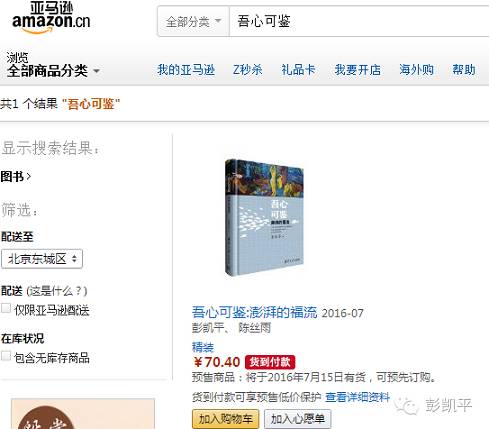Screen dimensions: 489x429
Task: Go to the Z秒杀 deals page
Action: (247, 70)
